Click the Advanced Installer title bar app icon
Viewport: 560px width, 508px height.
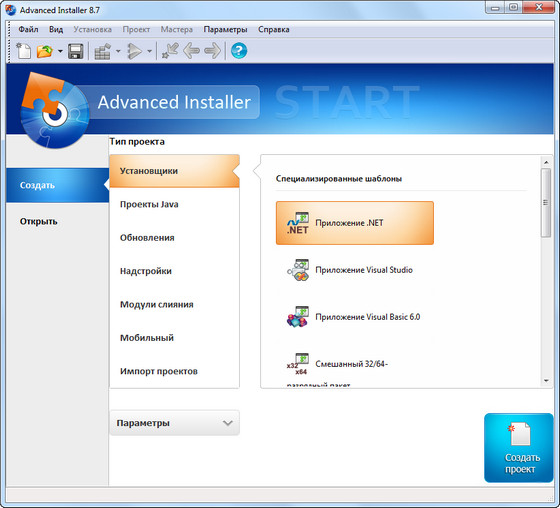(x=11, y=10)
